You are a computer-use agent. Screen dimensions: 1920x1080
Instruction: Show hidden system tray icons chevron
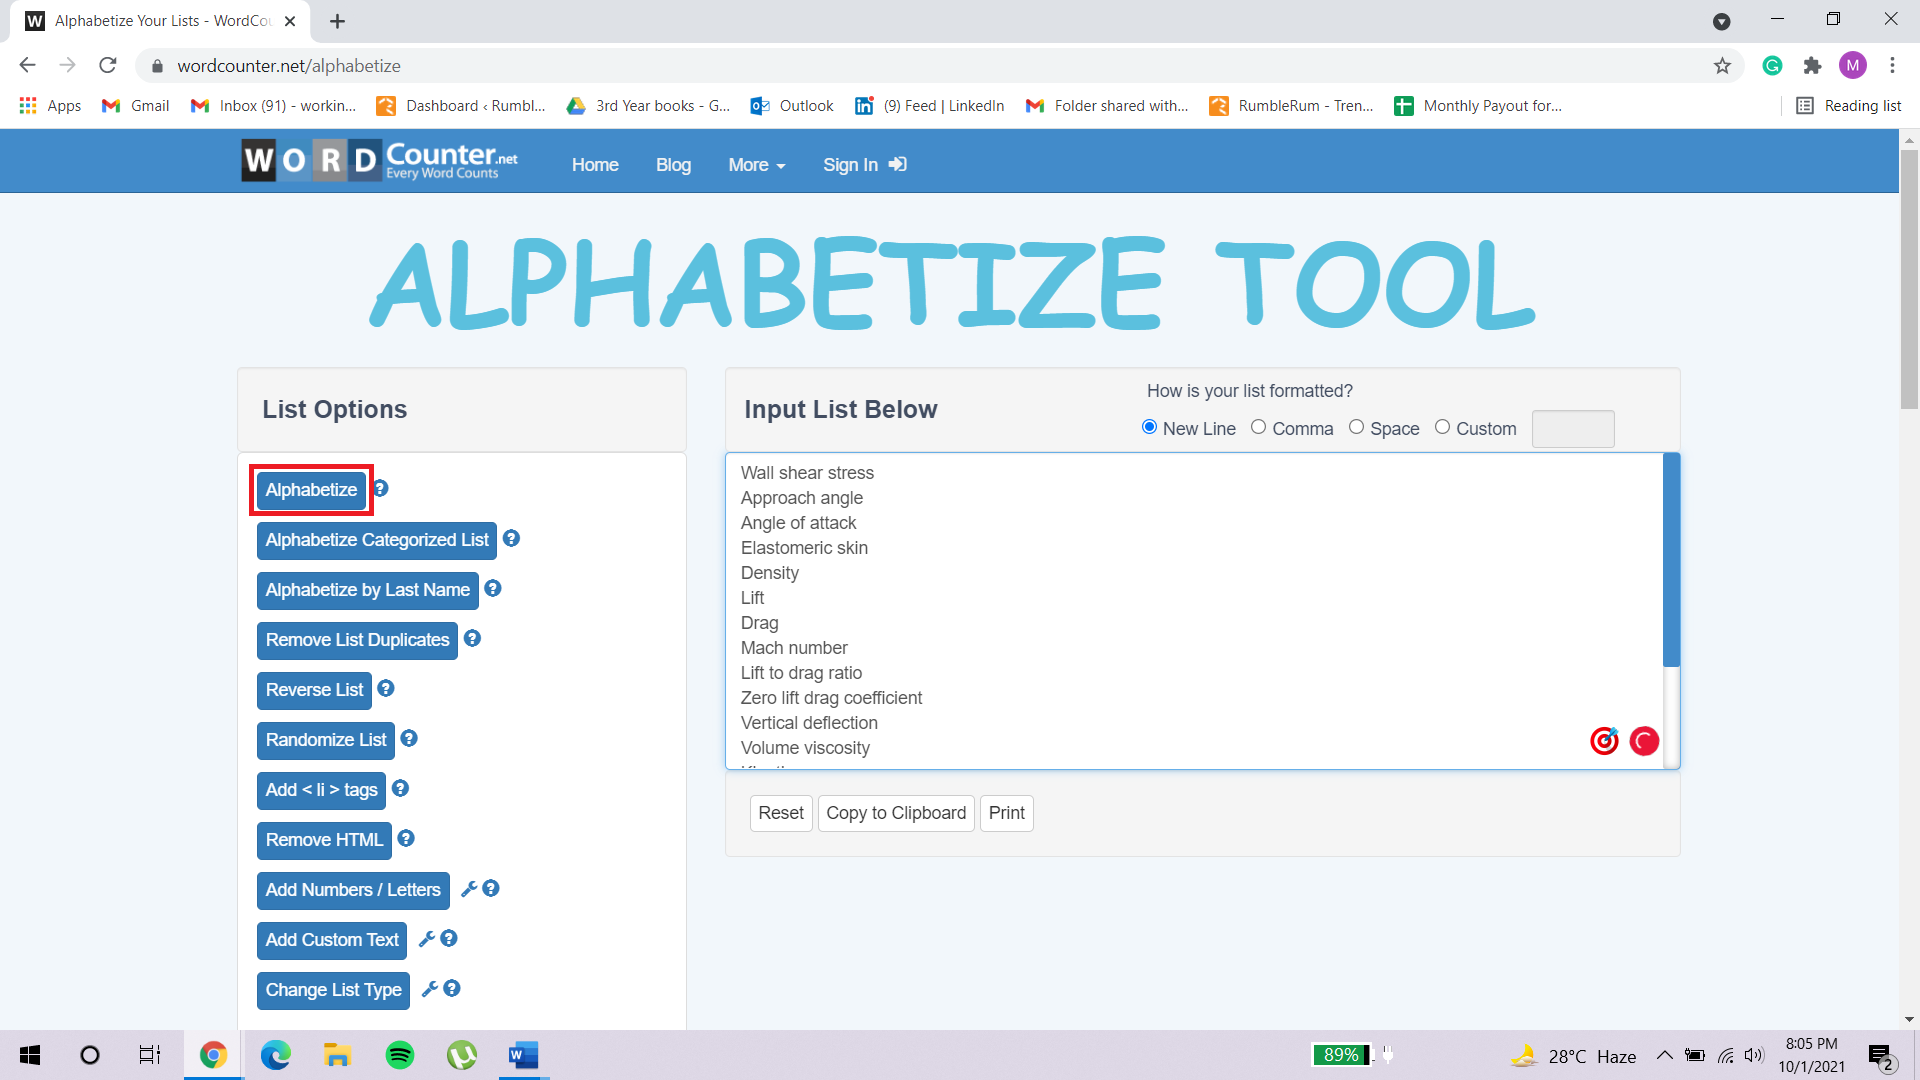coord(1665,1055)
